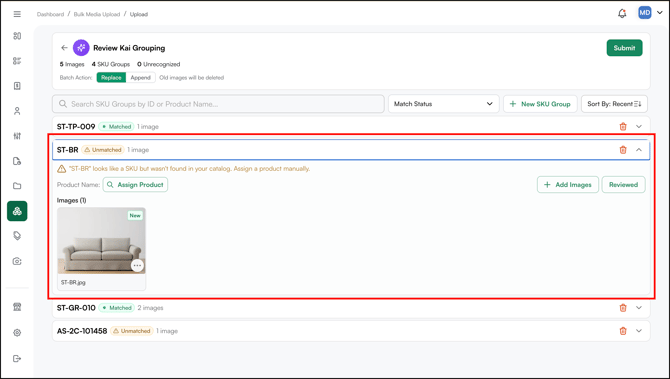The width and height of the screenshot is (670, 379).
Task: Click the '5 Images' count
Action: click(x=72, y=64)
